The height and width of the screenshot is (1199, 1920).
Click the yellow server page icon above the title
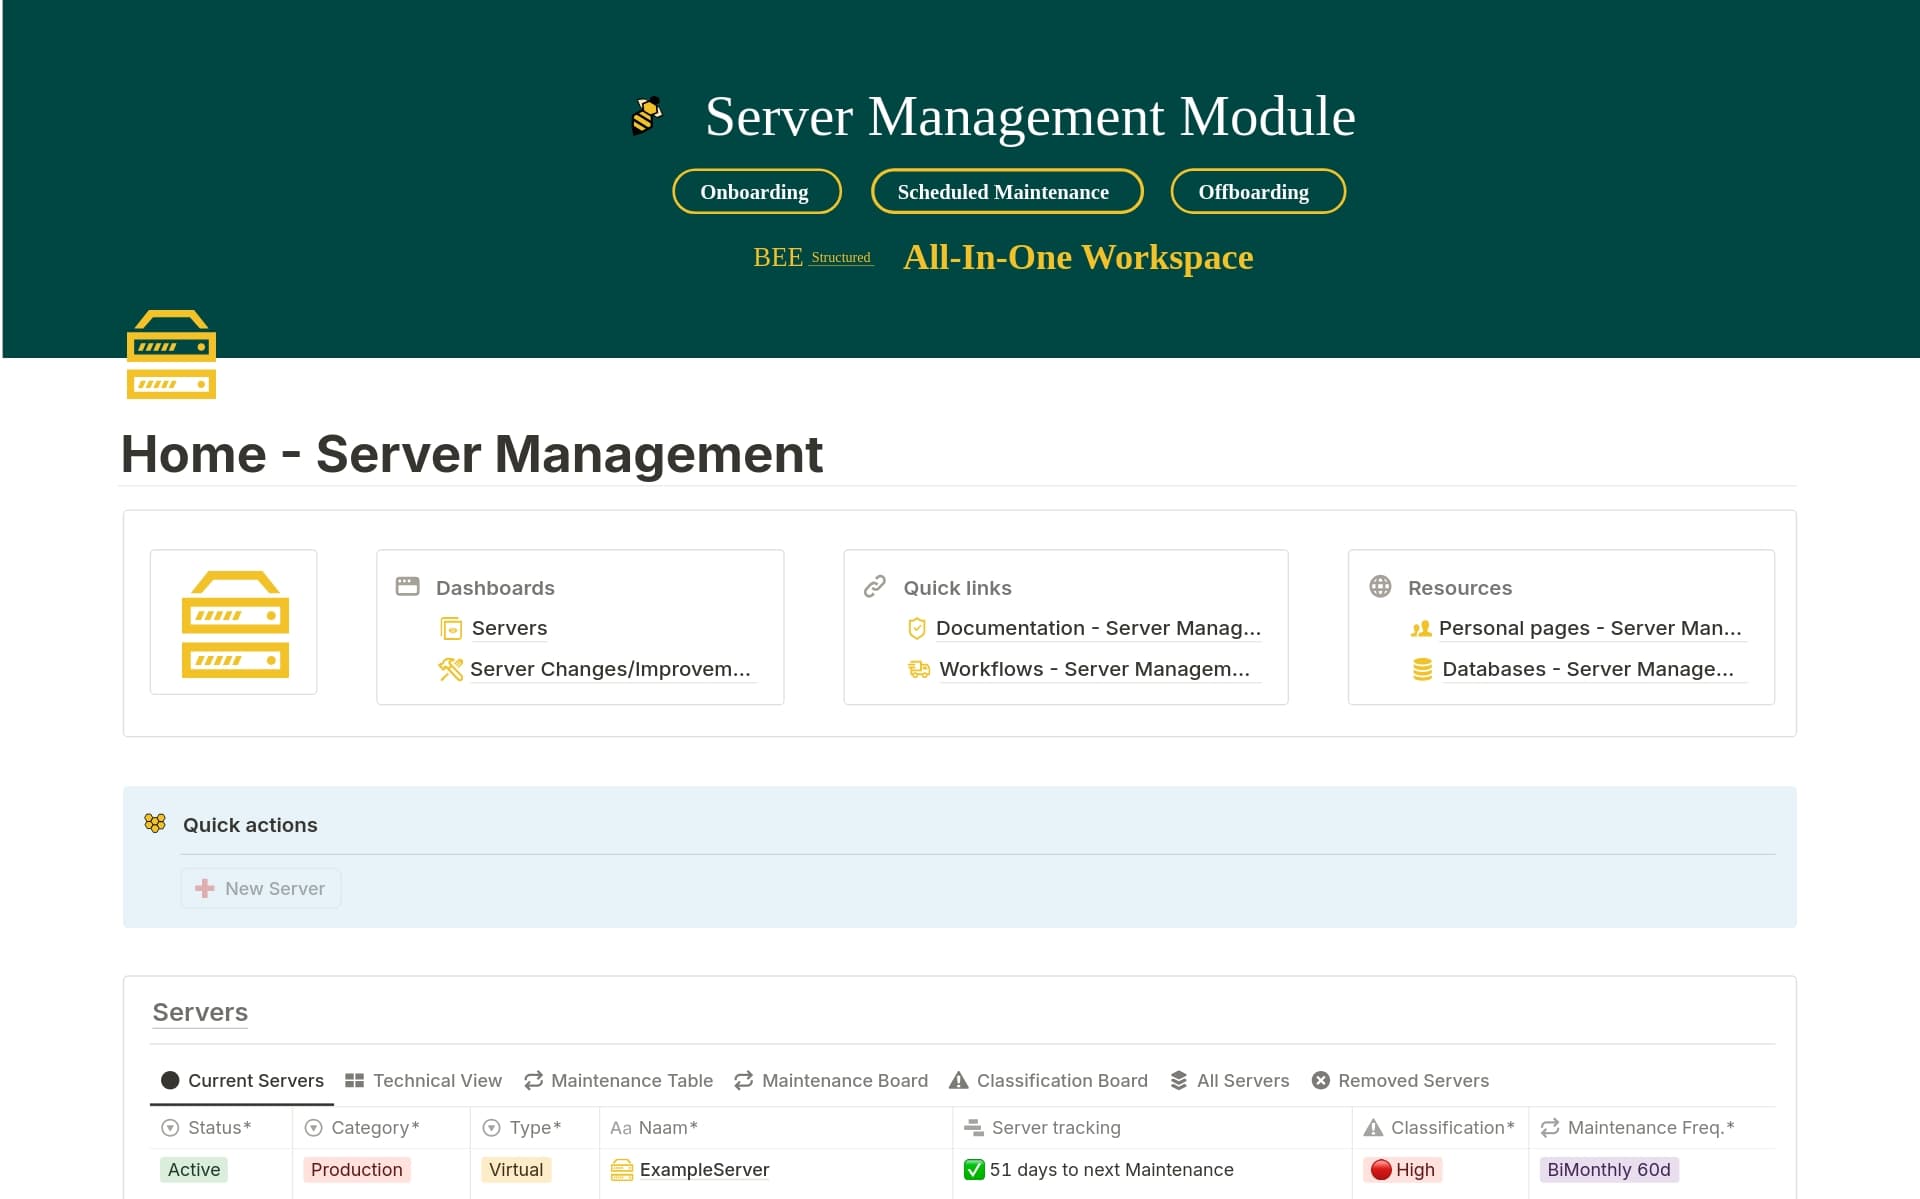click(x=170, y=354)
